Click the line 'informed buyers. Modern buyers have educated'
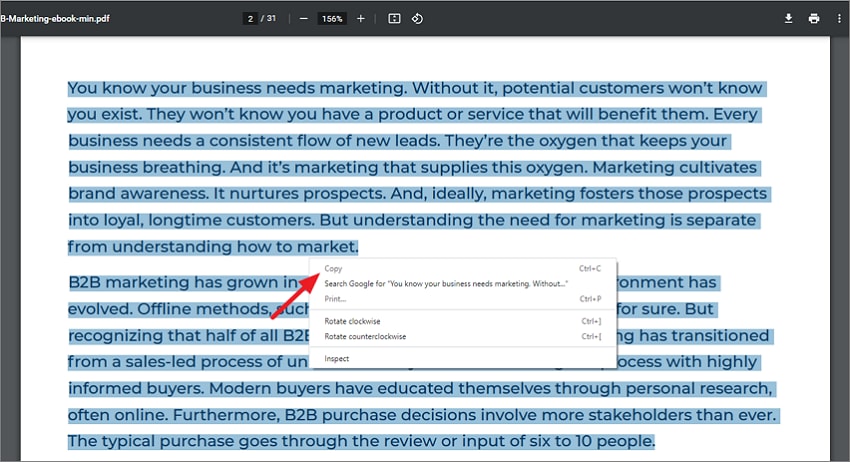This screenshot has height=462, width=850. click(x=421, y=388)
